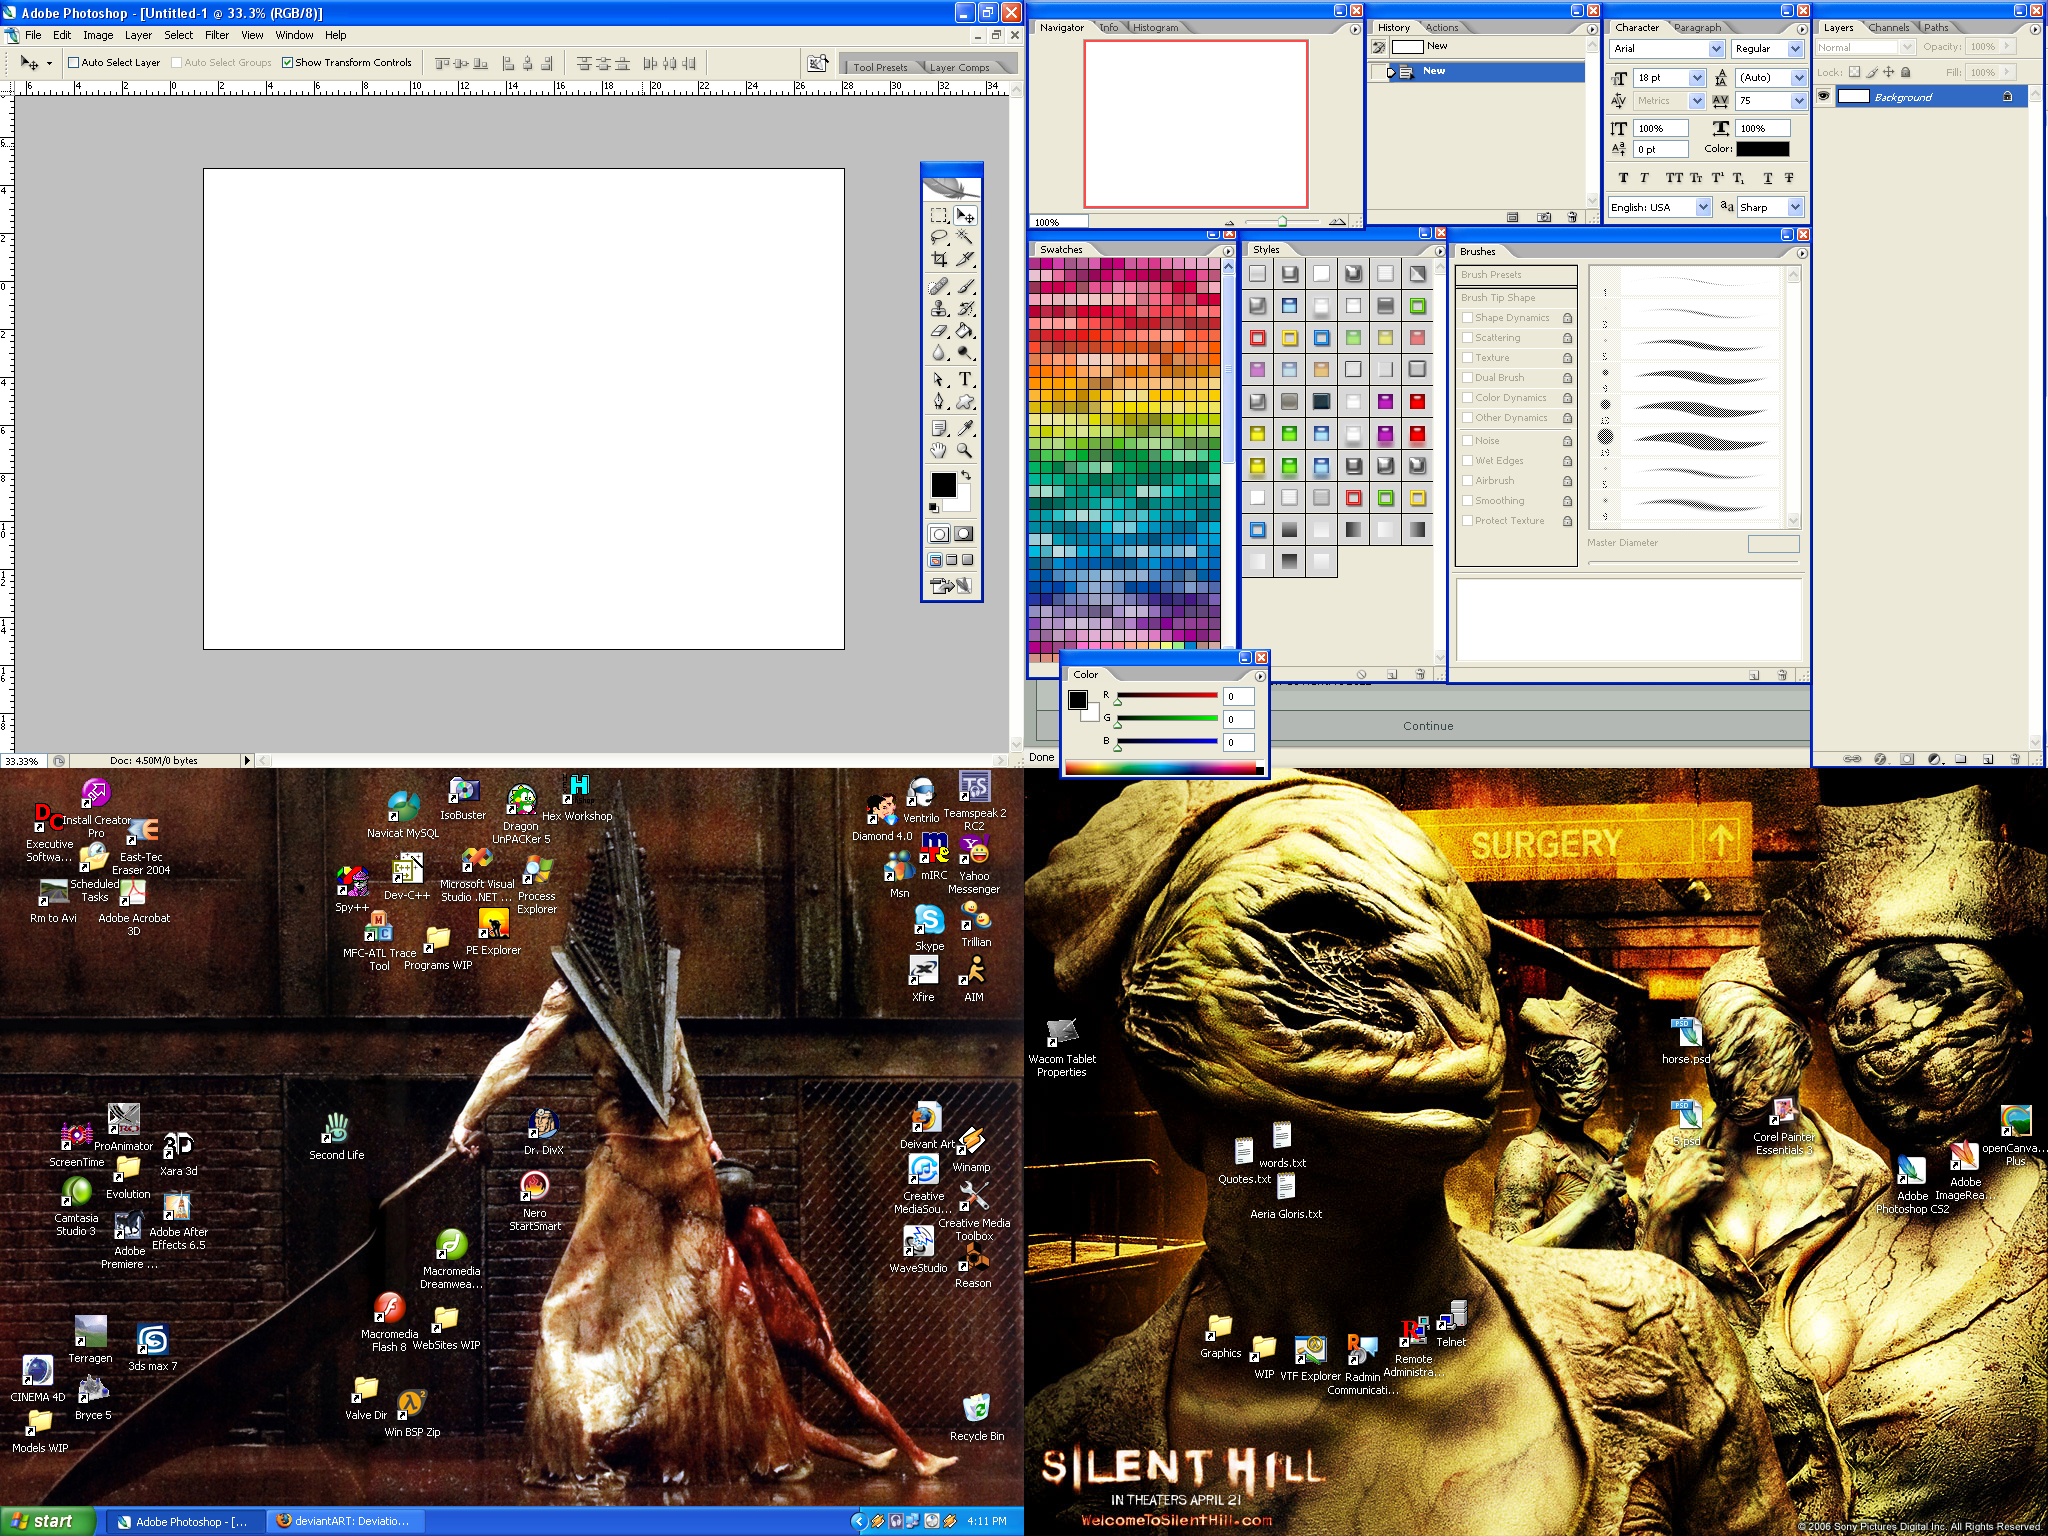Select the Type tool
Viewport: 2048px width, 1536px height.
965,379
